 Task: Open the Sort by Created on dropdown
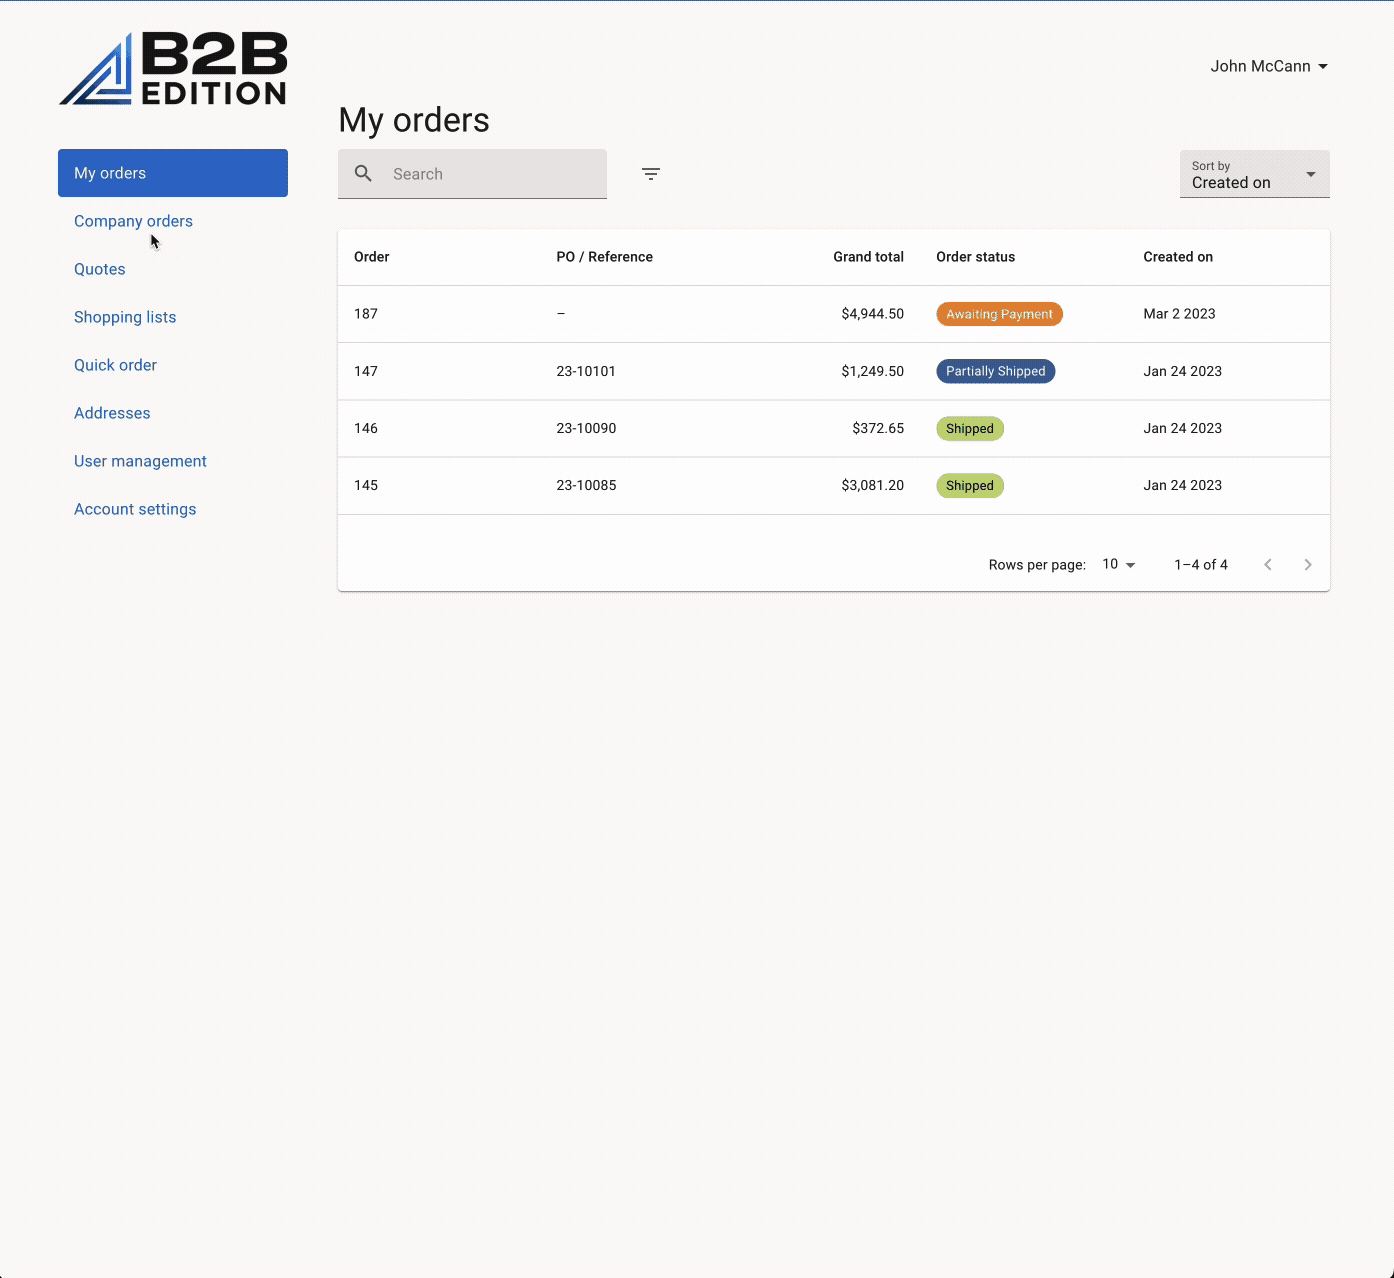pos(1254,174)
